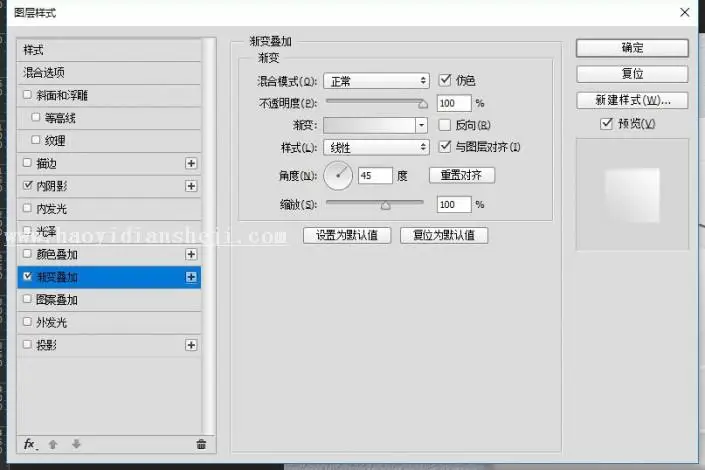The height and width of the screenshot is (470, 705).
Task: Click the gradient color preview bar
Action: tap(369, 125)
